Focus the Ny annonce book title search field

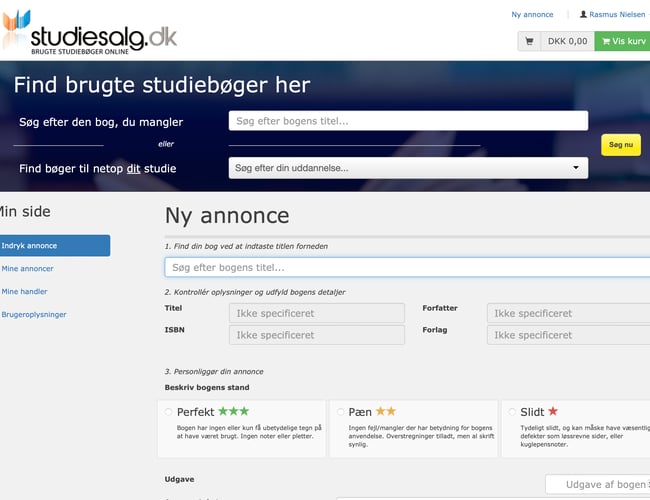(x=407, y=267)
